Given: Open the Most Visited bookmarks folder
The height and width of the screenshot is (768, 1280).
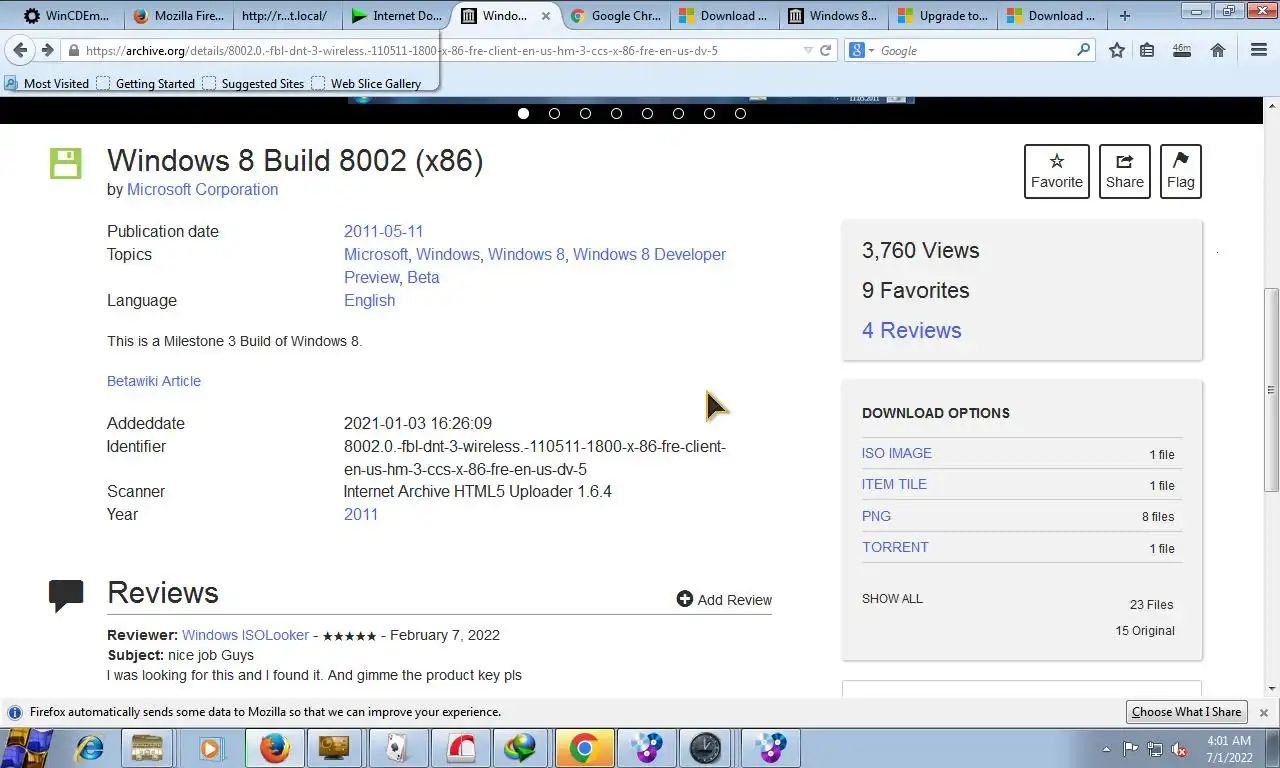Looking at the screenshot, I should click(47, 83).
